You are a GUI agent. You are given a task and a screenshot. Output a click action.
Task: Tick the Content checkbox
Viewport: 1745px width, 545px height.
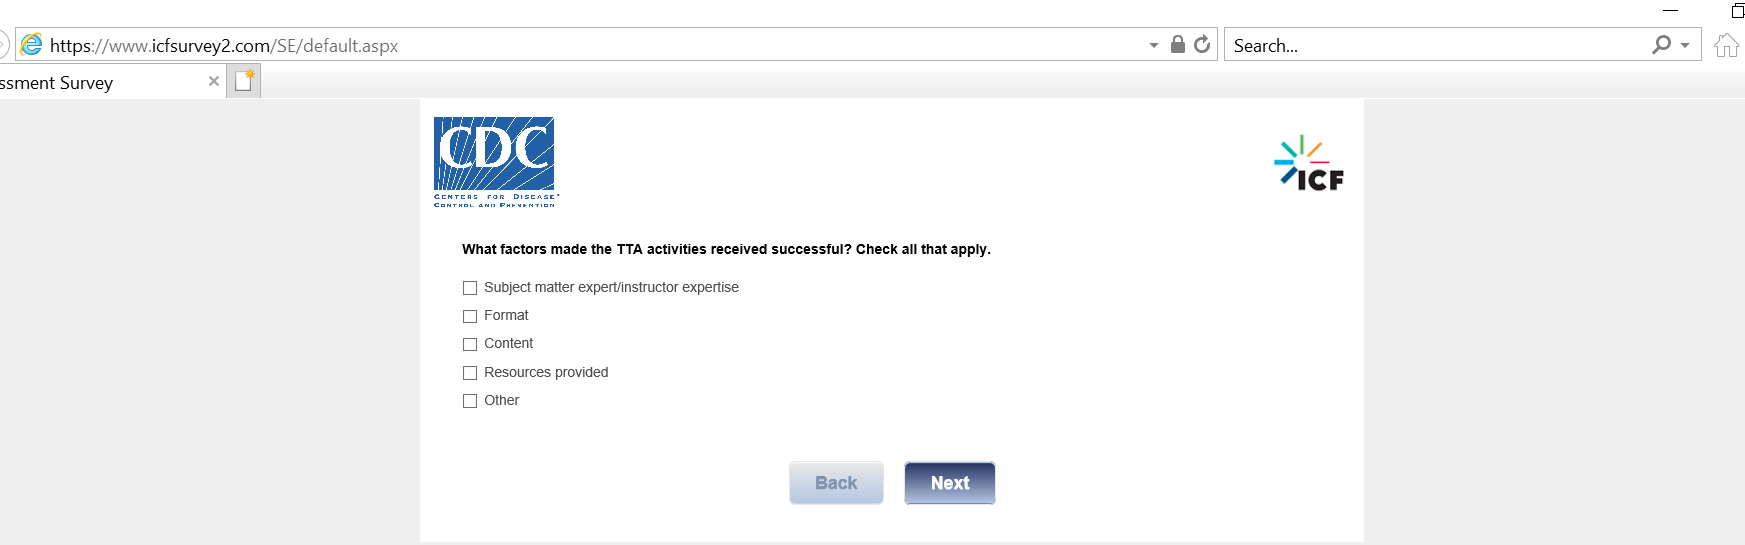470,344
